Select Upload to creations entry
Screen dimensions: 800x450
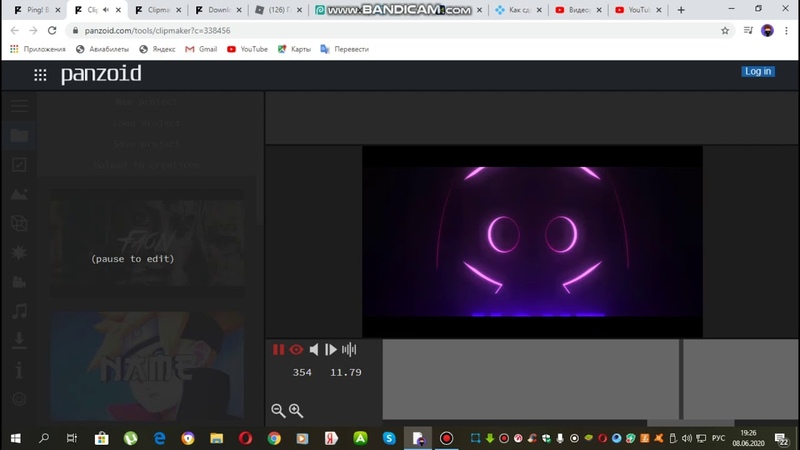[147, 165]
